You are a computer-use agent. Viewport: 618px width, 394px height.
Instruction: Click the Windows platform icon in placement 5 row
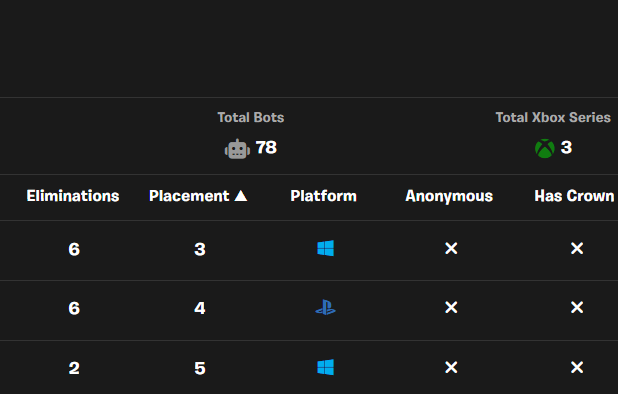326,367
